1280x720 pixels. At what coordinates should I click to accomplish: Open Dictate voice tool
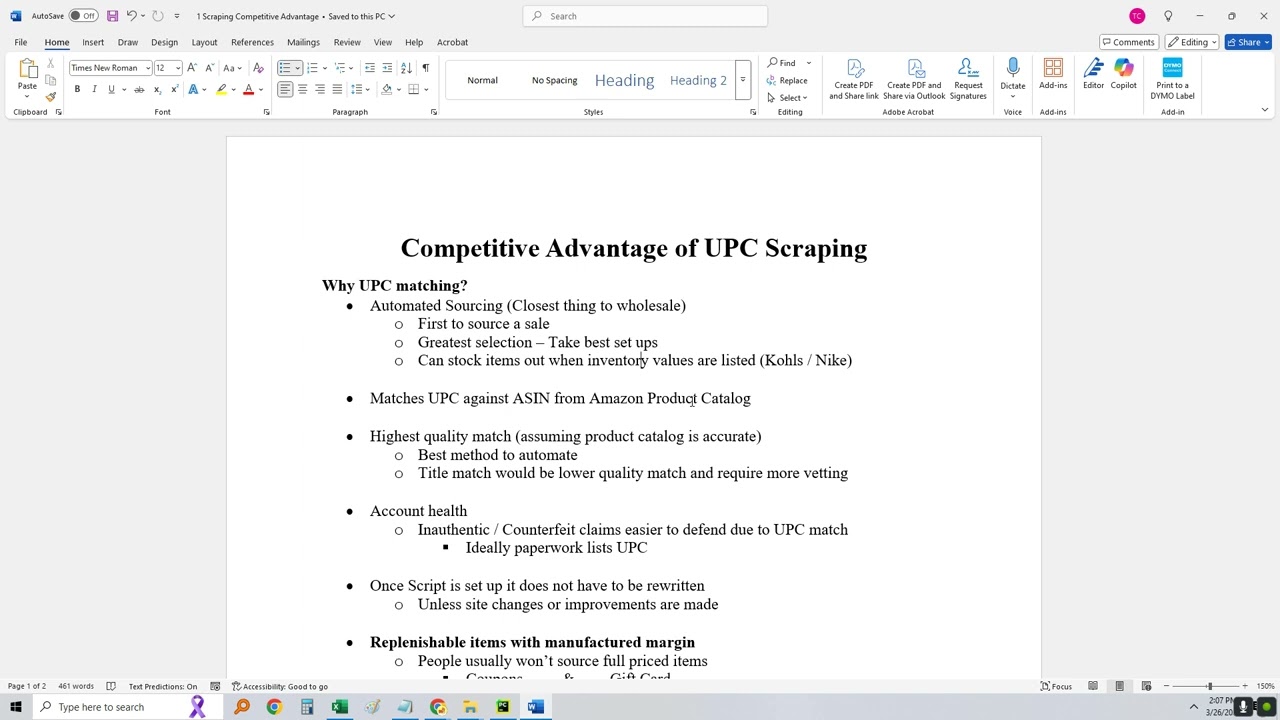(1013, 76)
